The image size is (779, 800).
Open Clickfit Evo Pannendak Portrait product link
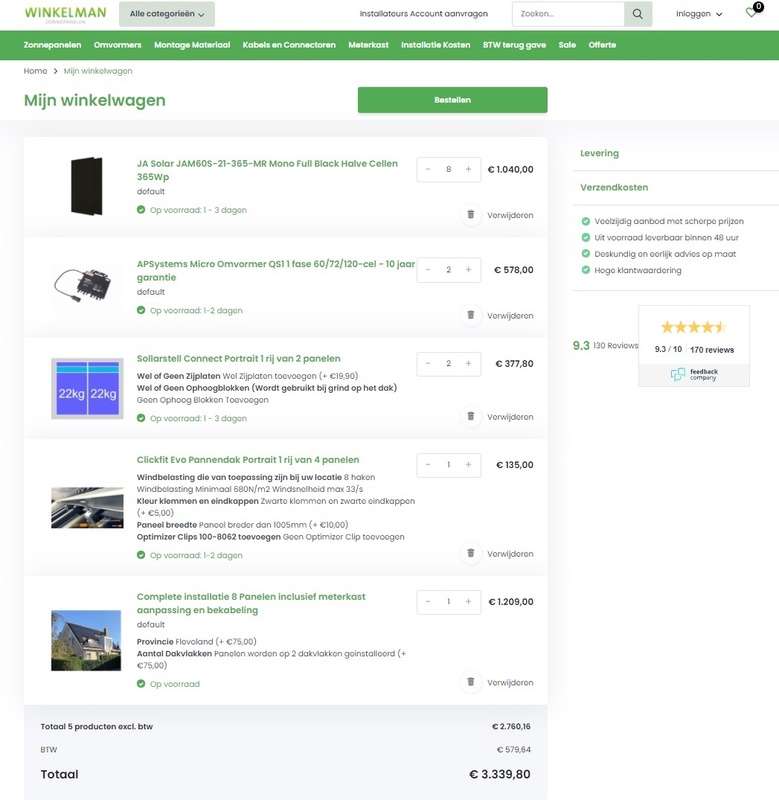pos(248,460)
